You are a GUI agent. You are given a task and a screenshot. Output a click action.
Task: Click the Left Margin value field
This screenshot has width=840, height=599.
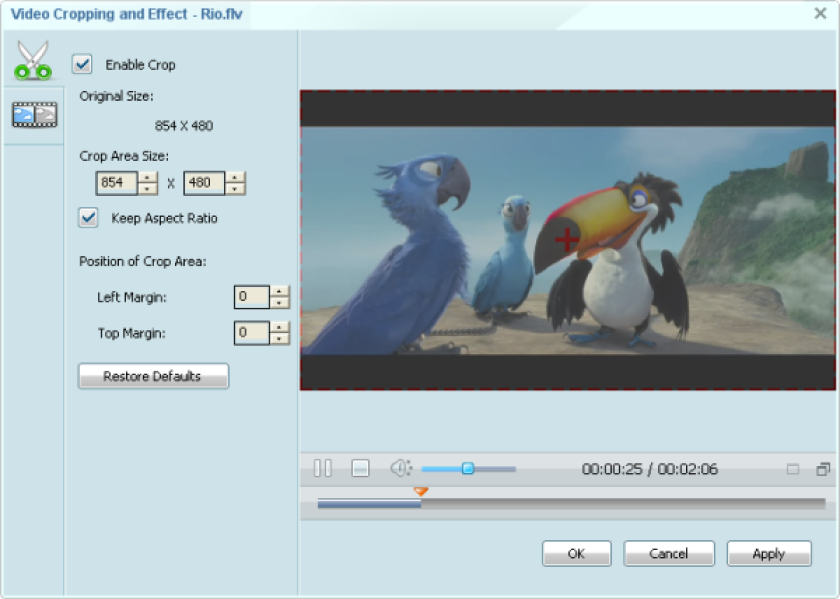(252, 297)
